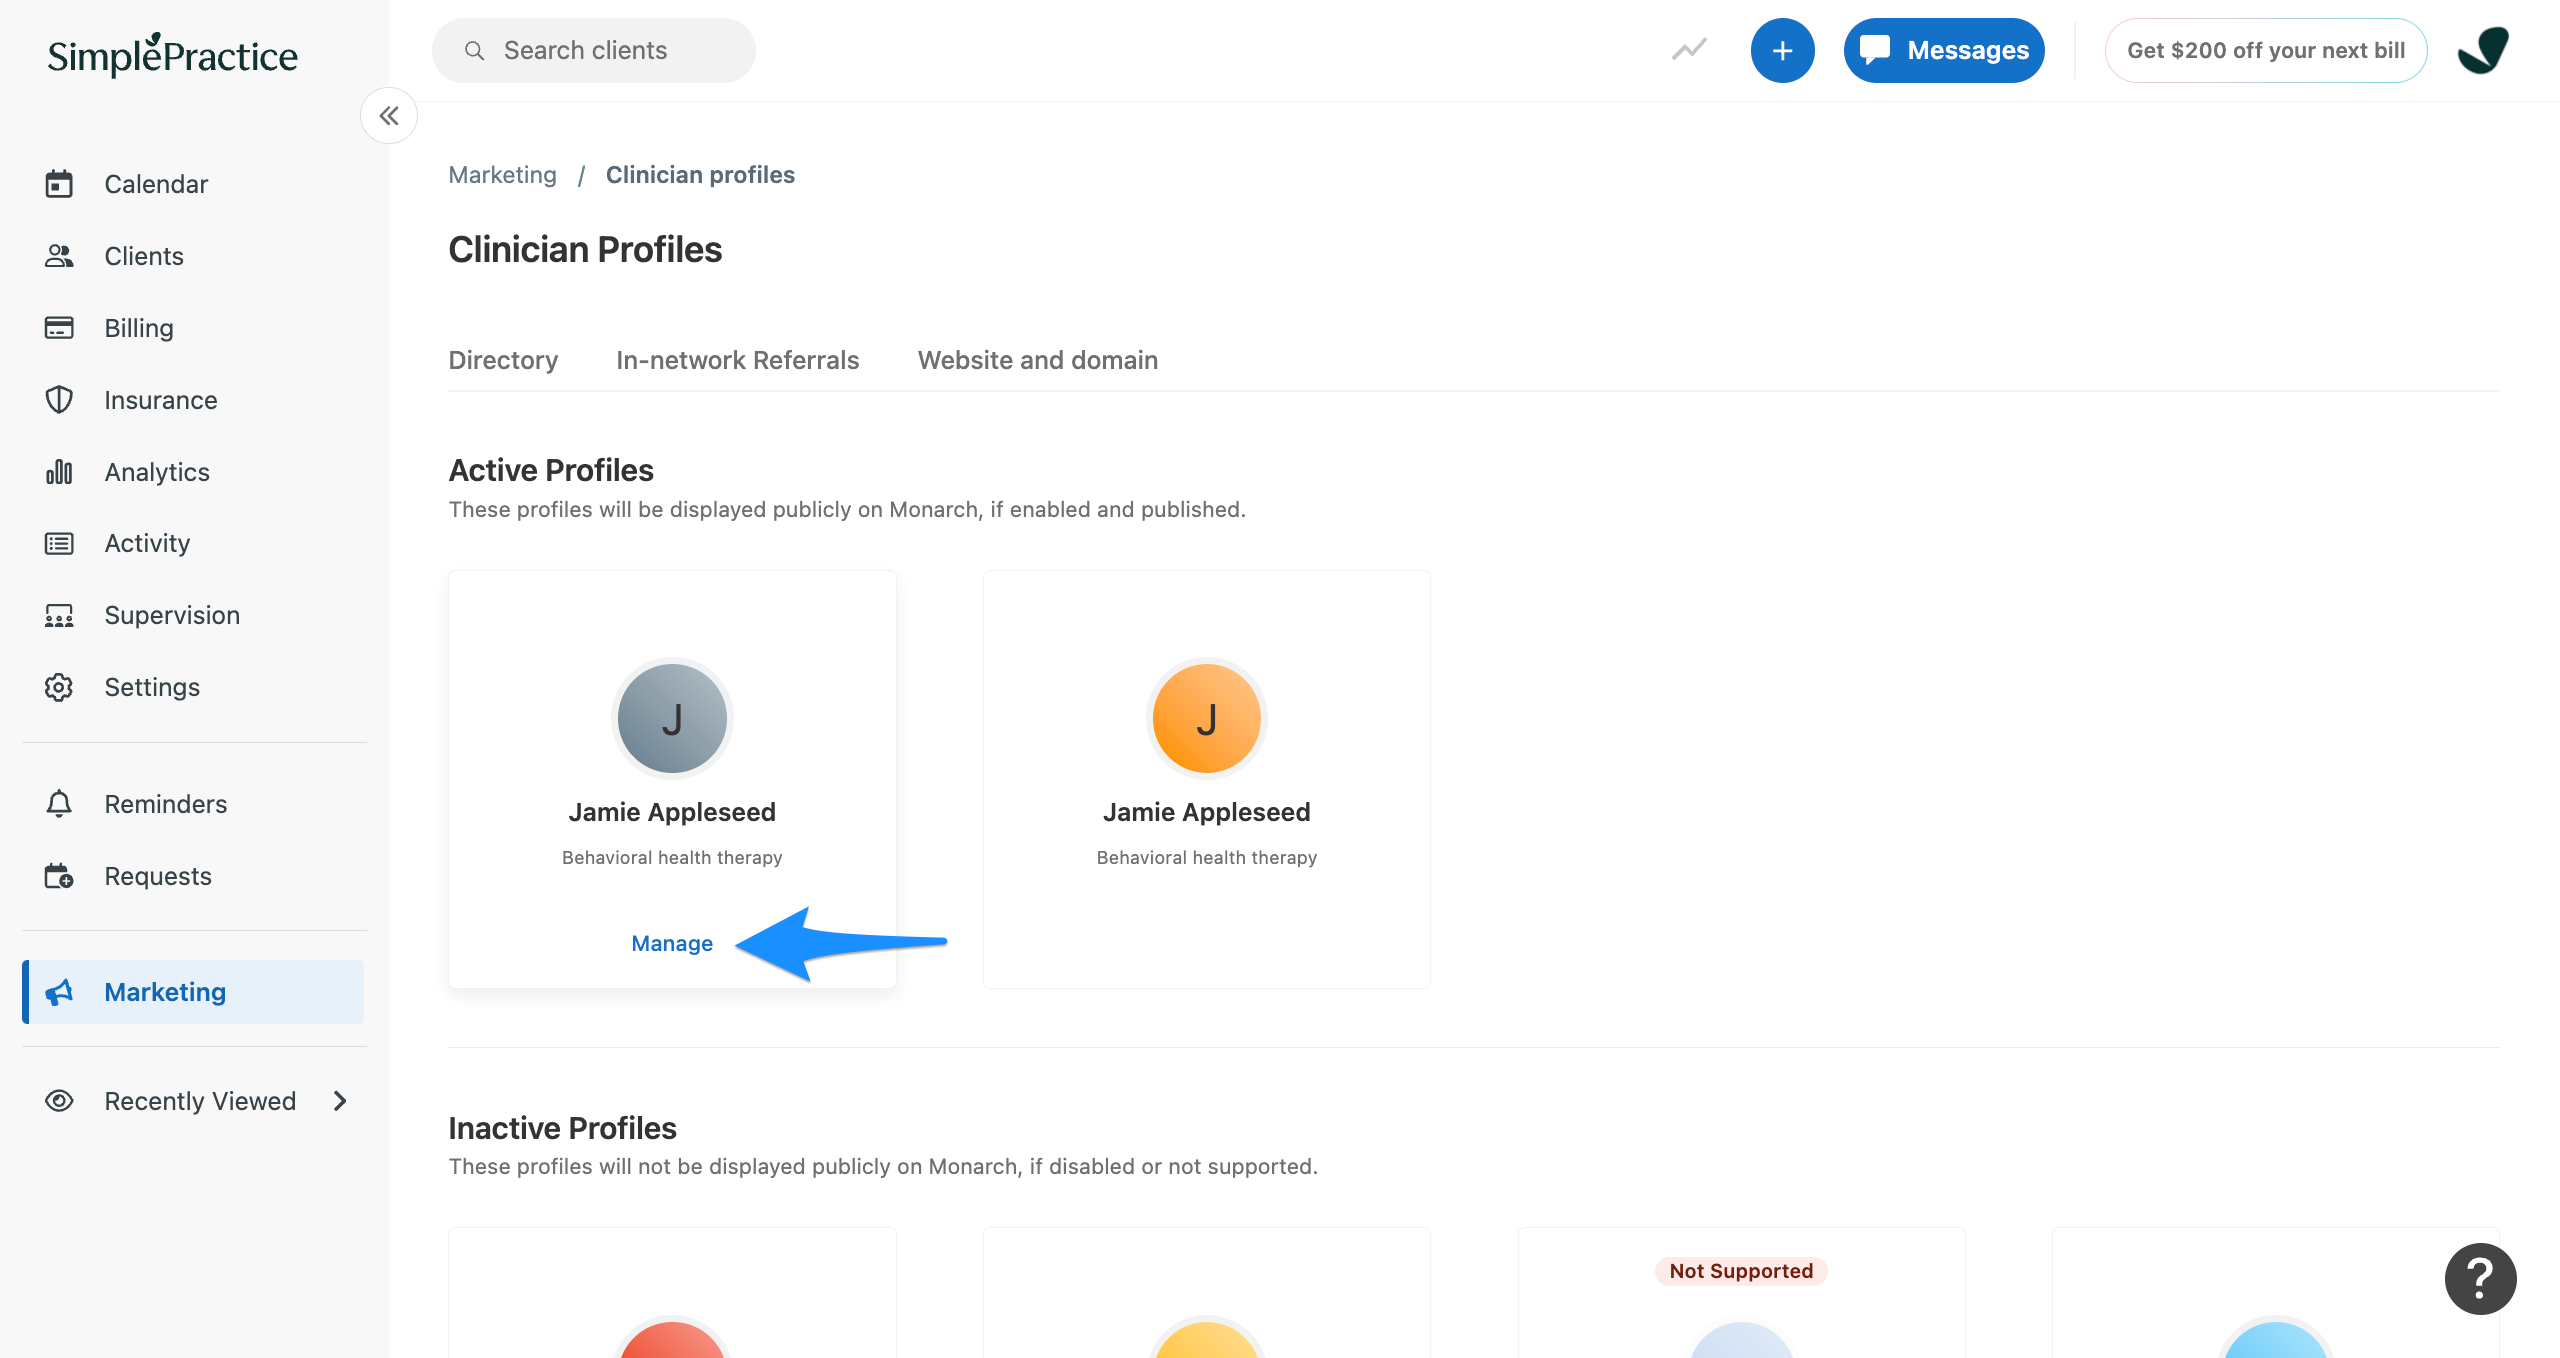Open Reminders via the bell icon

point(59,804)
